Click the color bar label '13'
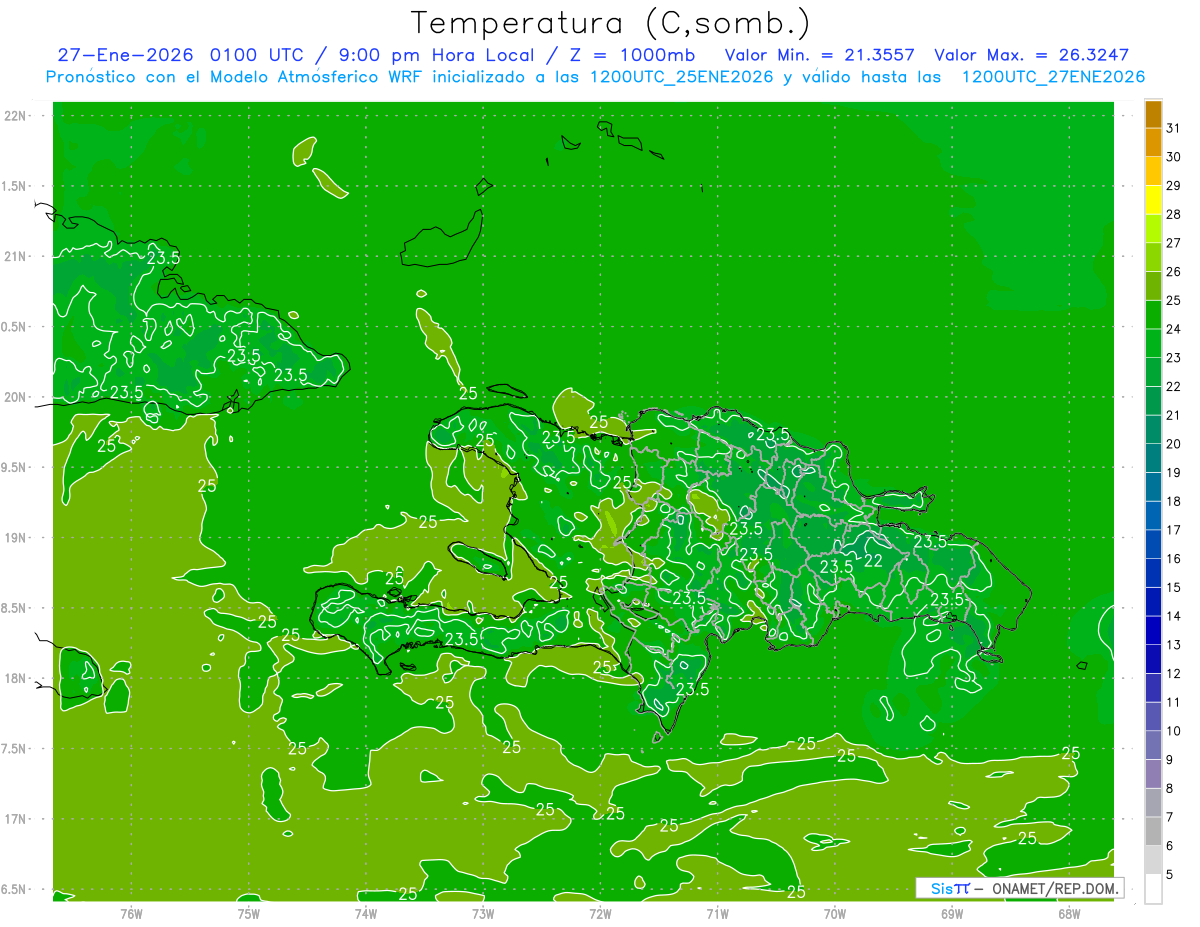This screenshot has height=927, width=1200. pyautogui.click(x=1174, y=645)
